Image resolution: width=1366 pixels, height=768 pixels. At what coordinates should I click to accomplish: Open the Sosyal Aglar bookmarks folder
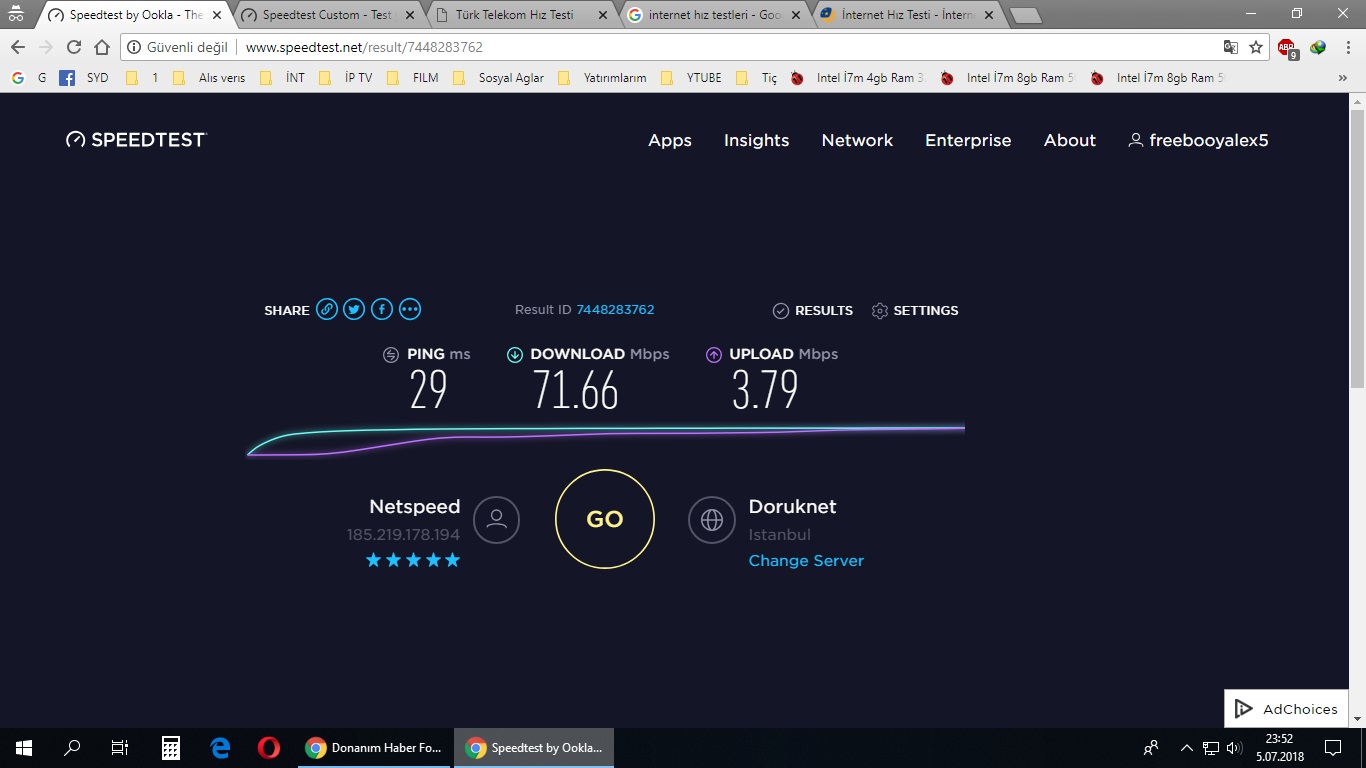pos(498,77)
